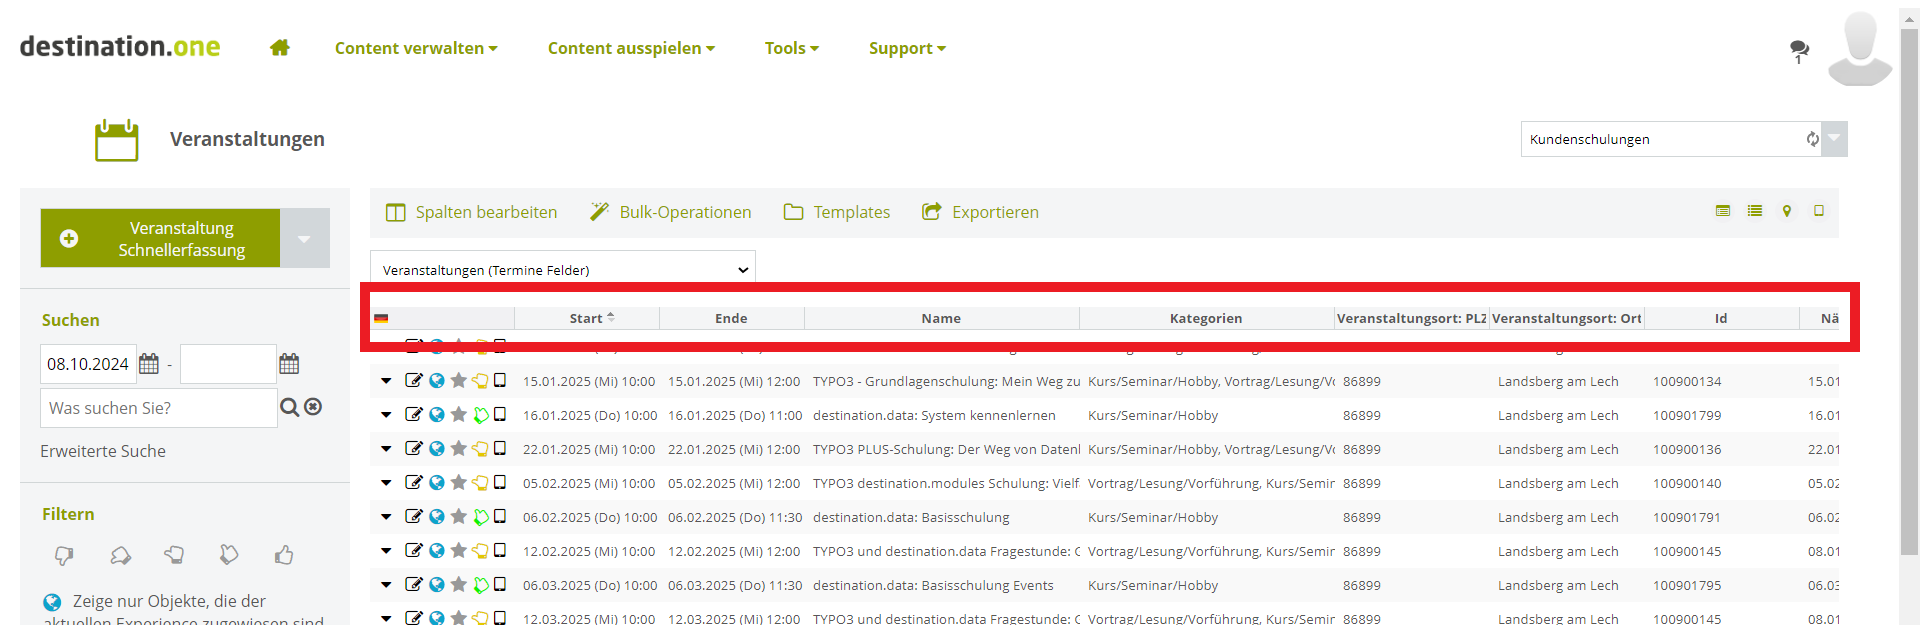Clear the search with reset icon
The width and height of the screenshot is (1920, 625).
[x=313, y=407]
